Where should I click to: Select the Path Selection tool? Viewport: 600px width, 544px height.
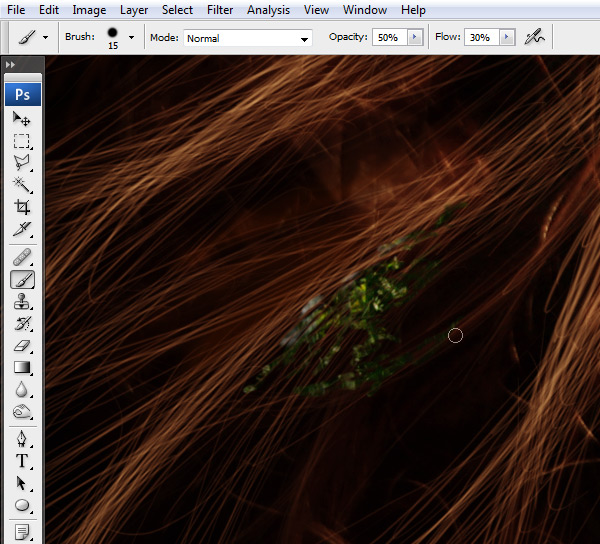(x=22, y=483)
